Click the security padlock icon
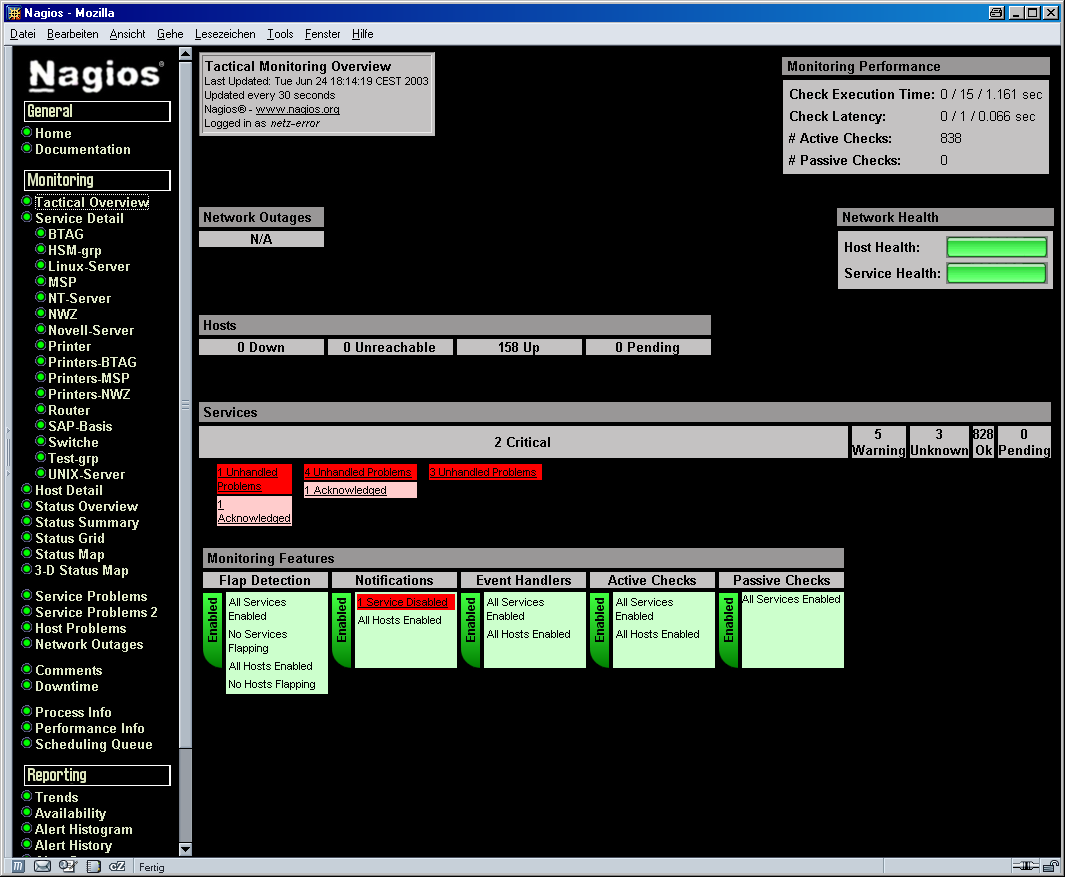This screenshot has height=877, width=1065. click(1051, 866)
